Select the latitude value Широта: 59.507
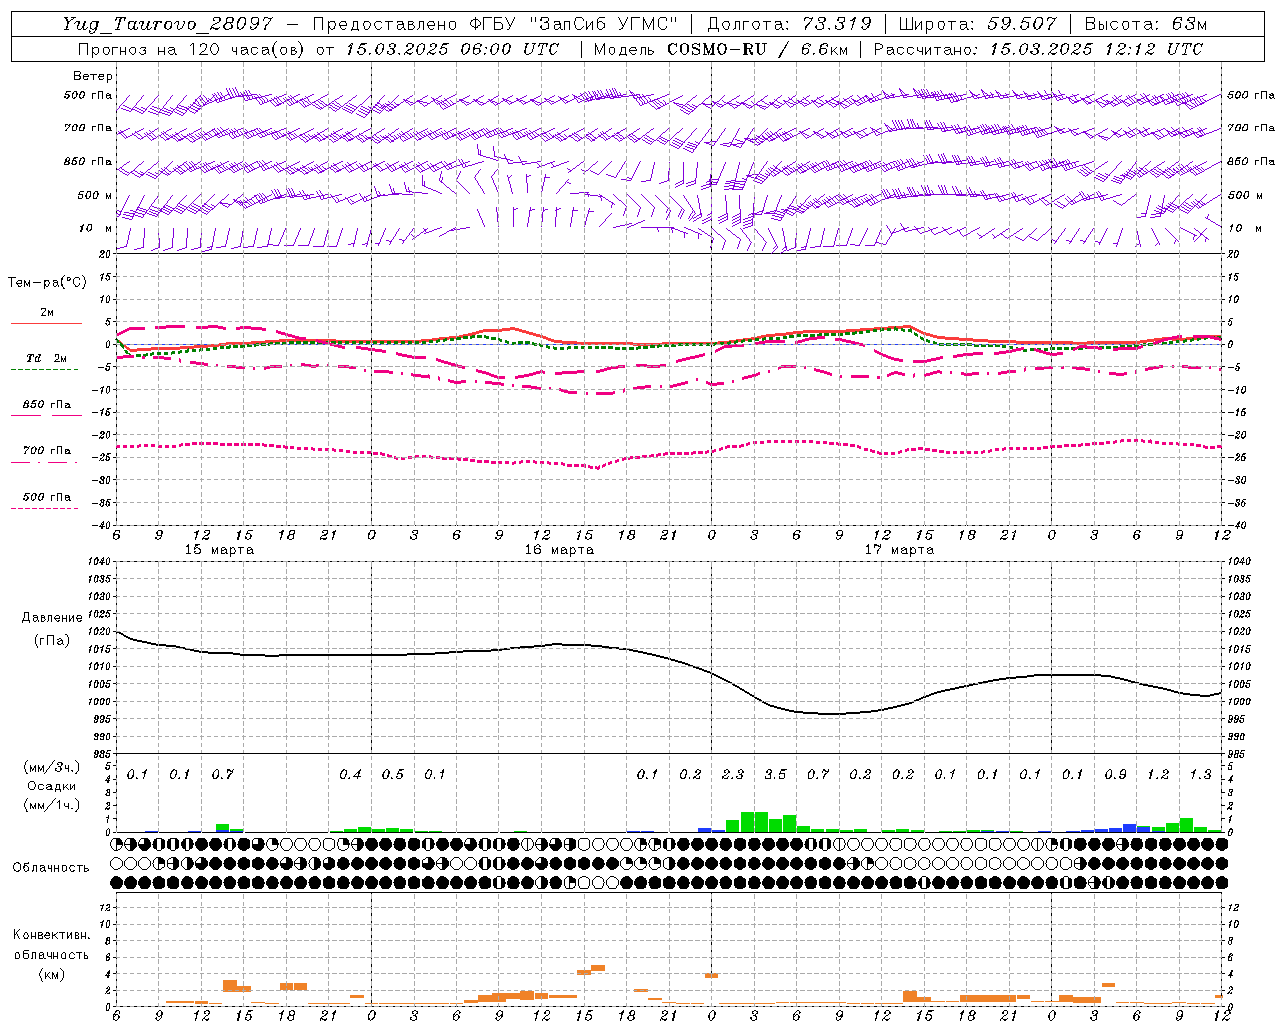The height and width of the screenshot is (1024, 1280). pyautogui.click(x=977, y=24)
